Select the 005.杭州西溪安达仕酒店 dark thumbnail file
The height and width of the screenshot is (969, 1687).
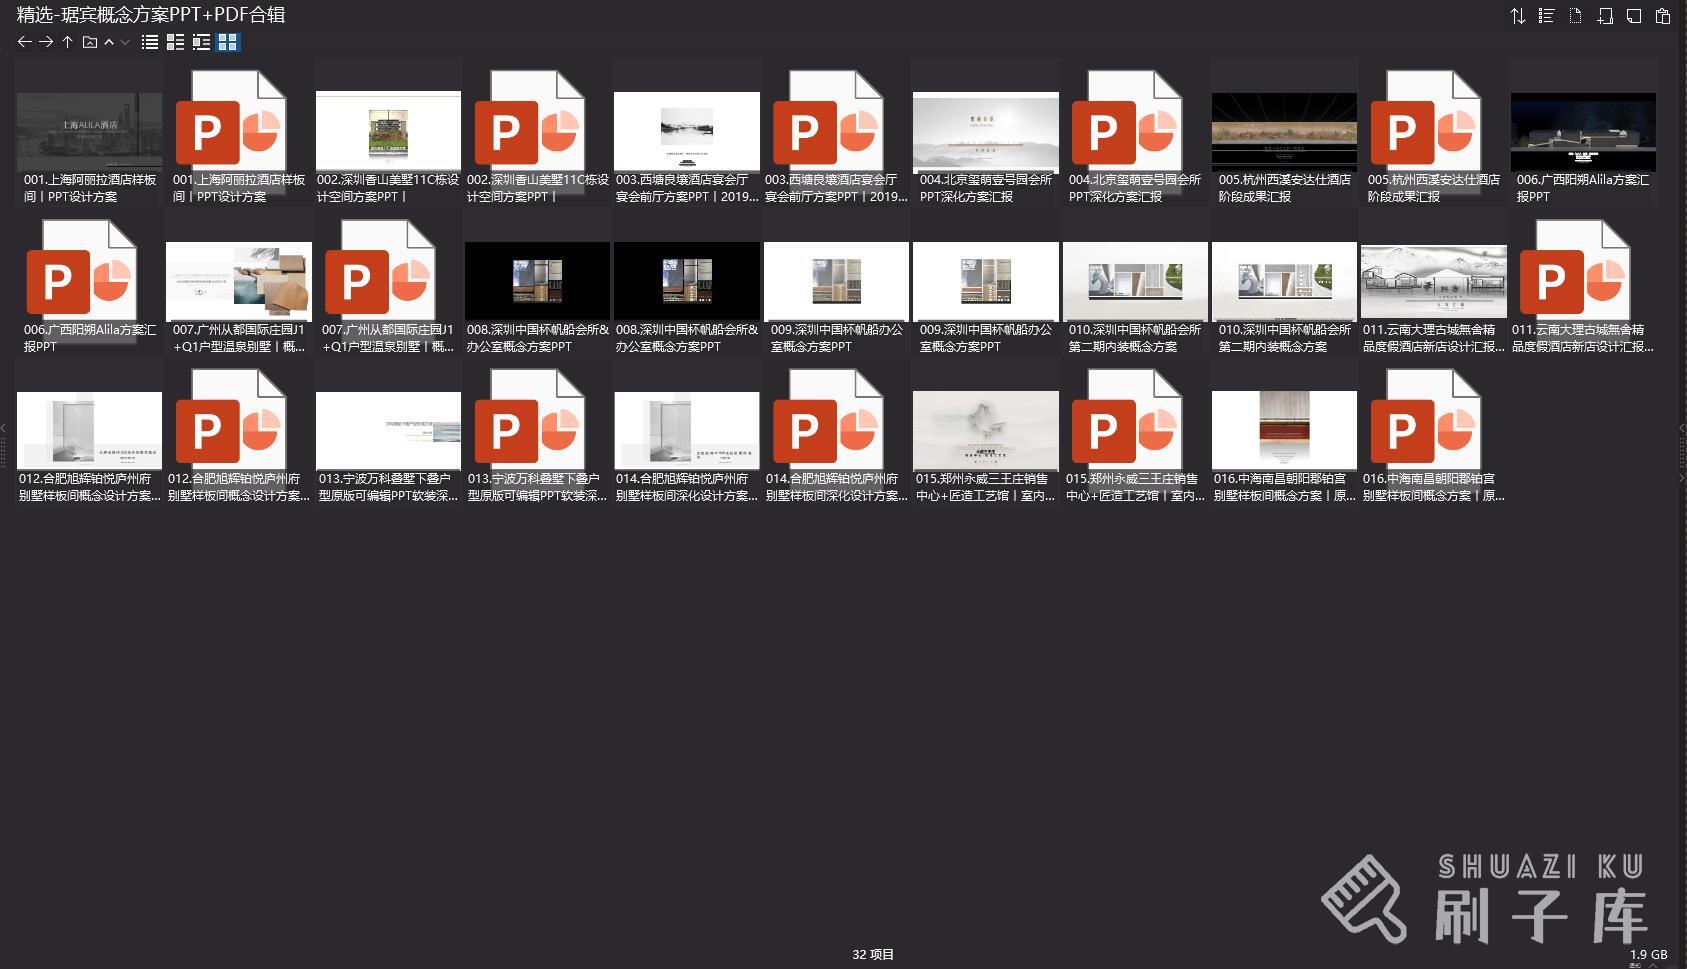tap(1284, 132)
